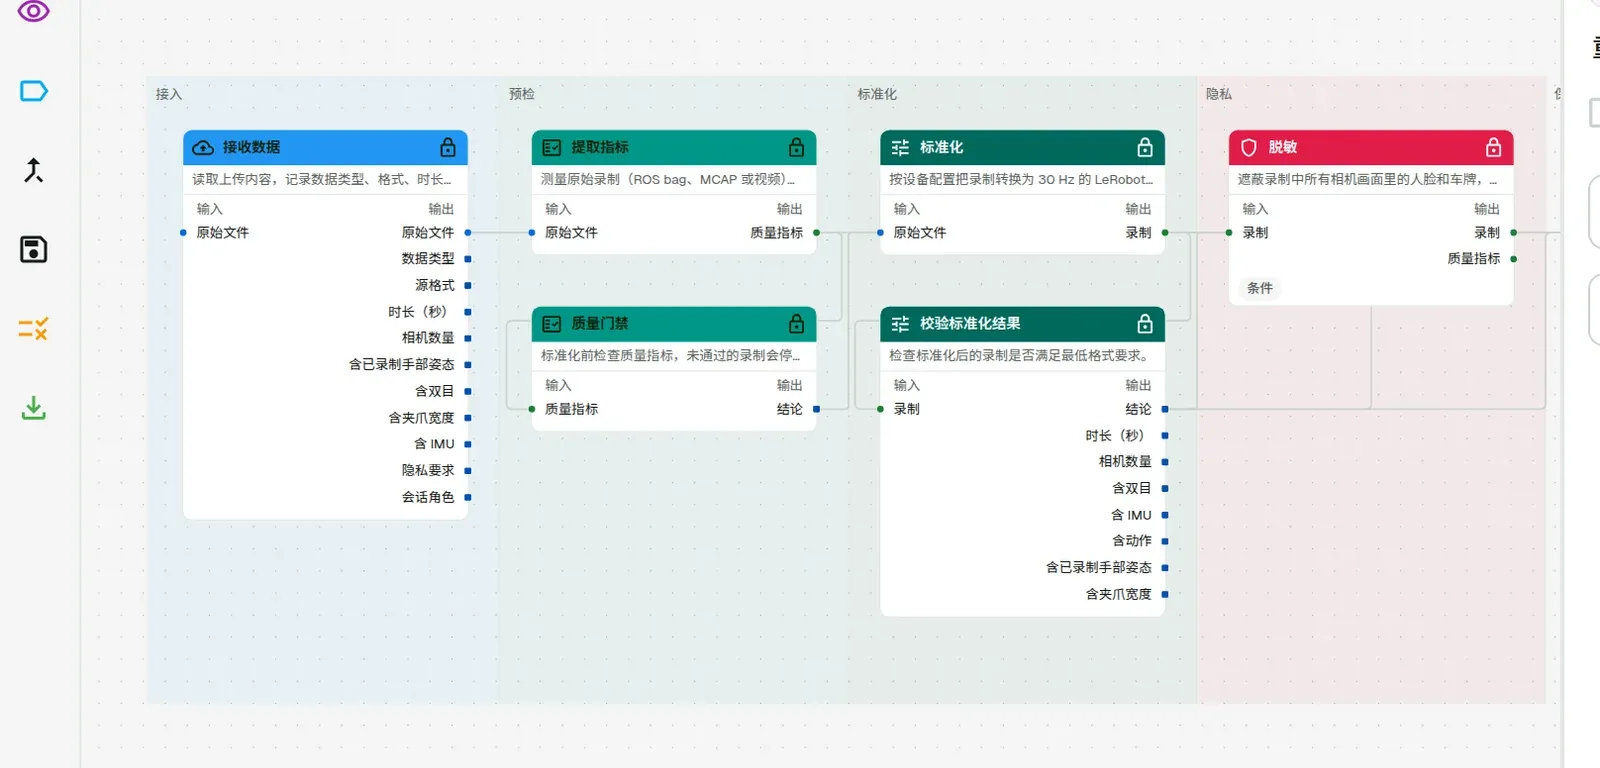Click the sliders icon on 校验标准化结果 node
The width and height of the screenshot is (1600, 768).
[900, 323]
